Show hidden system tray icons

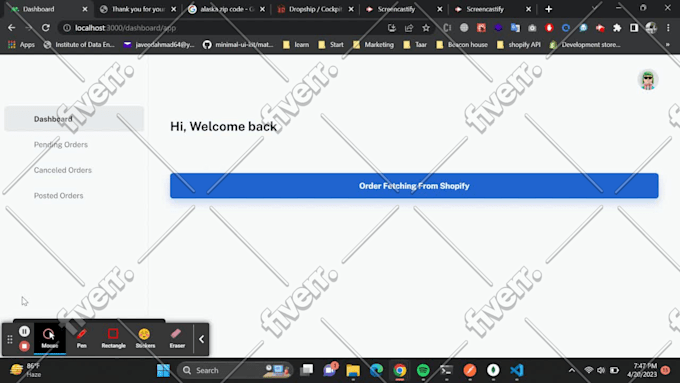[572, 370]
